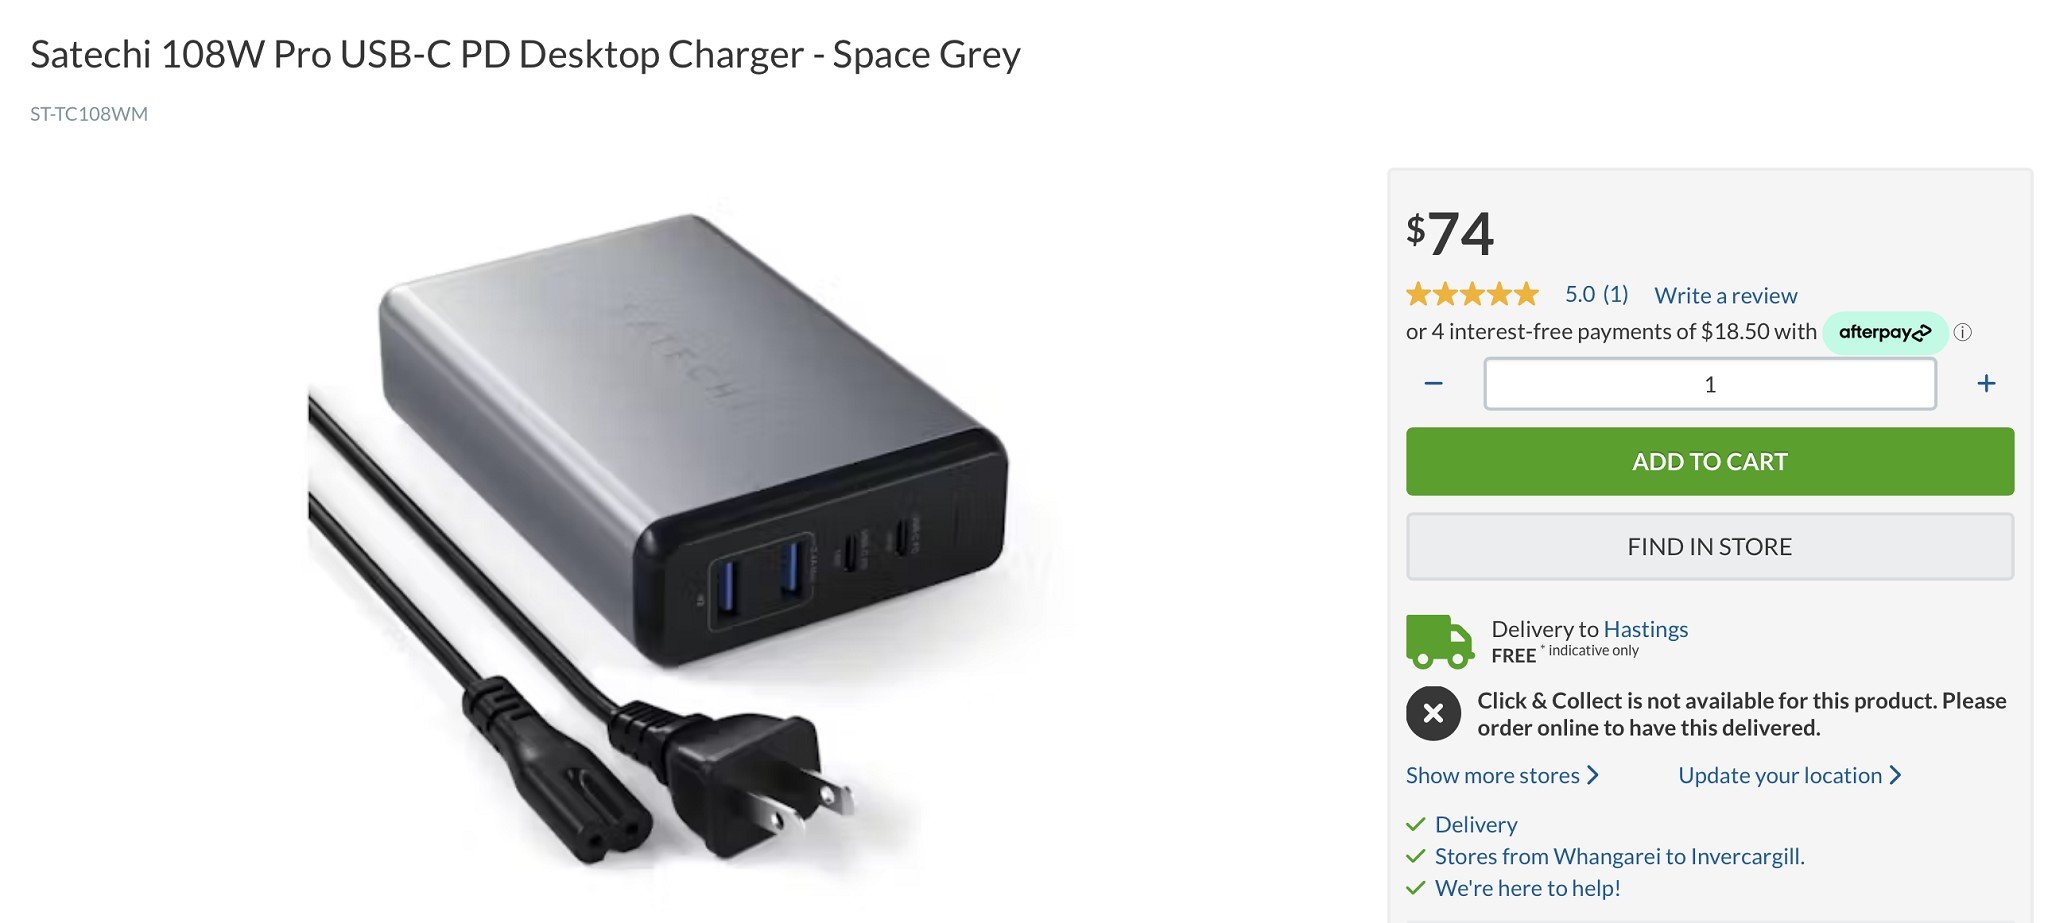Open the 5.0 (1) ratings link
This screenshot has width=2048, height=923.
click(1596, 295)
